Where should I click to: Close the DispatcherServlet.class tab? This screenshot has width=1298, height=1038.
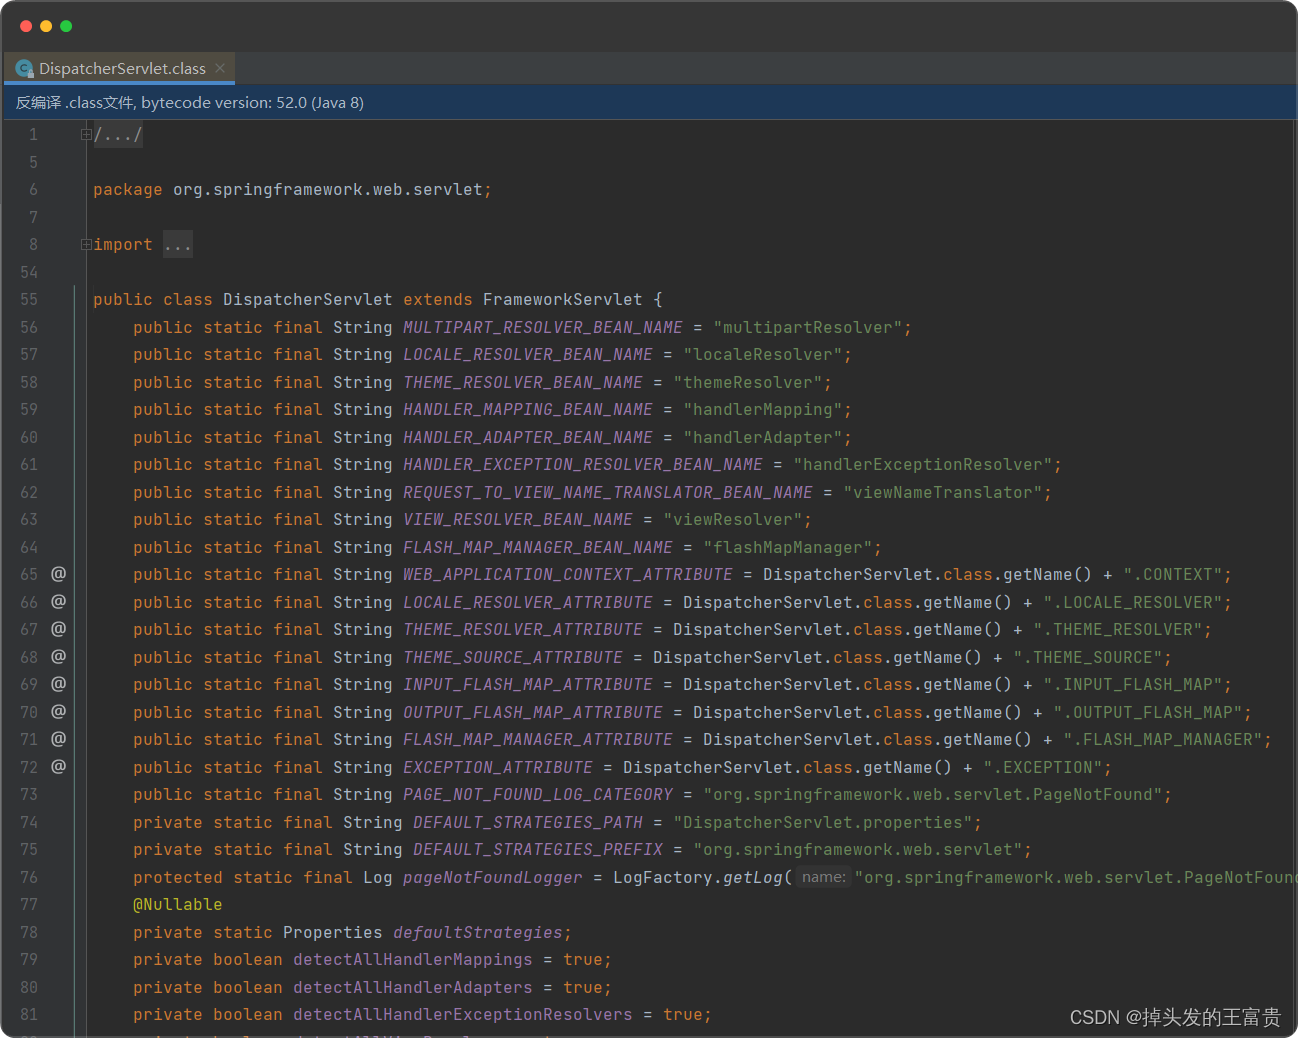point(220,68)
